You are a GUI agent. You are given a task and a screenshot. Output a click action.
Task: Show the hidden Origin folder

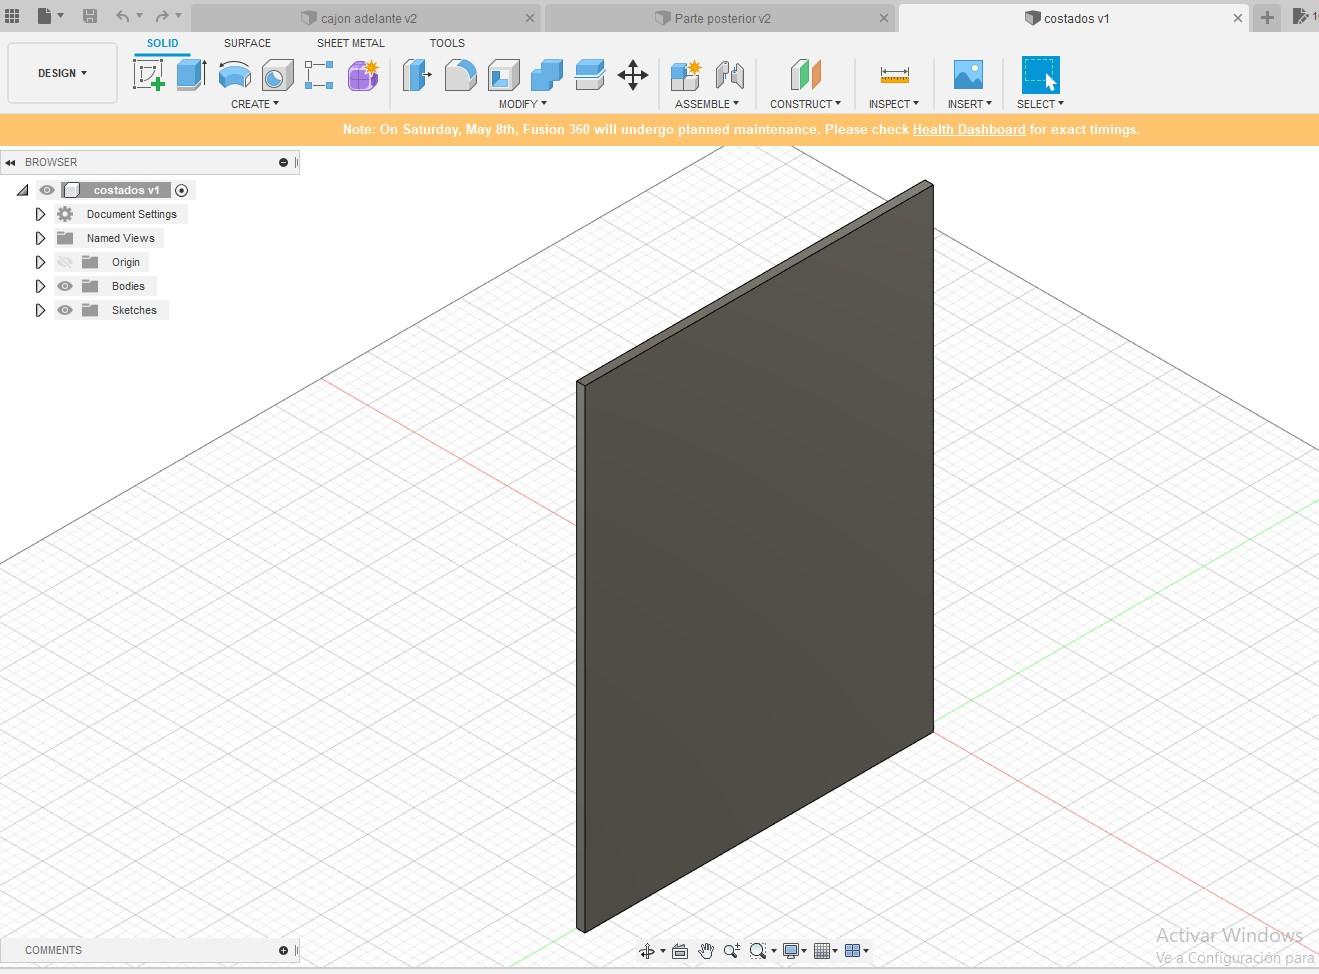pos(65,262)
